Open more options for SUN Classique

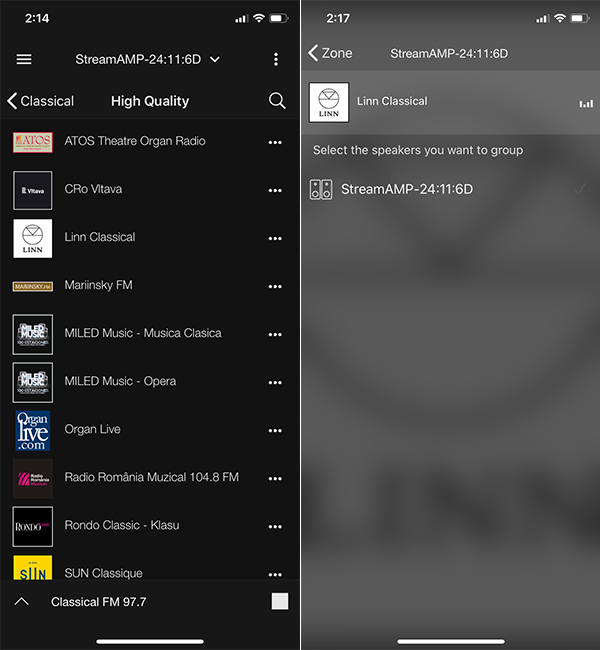click(275, 575)
